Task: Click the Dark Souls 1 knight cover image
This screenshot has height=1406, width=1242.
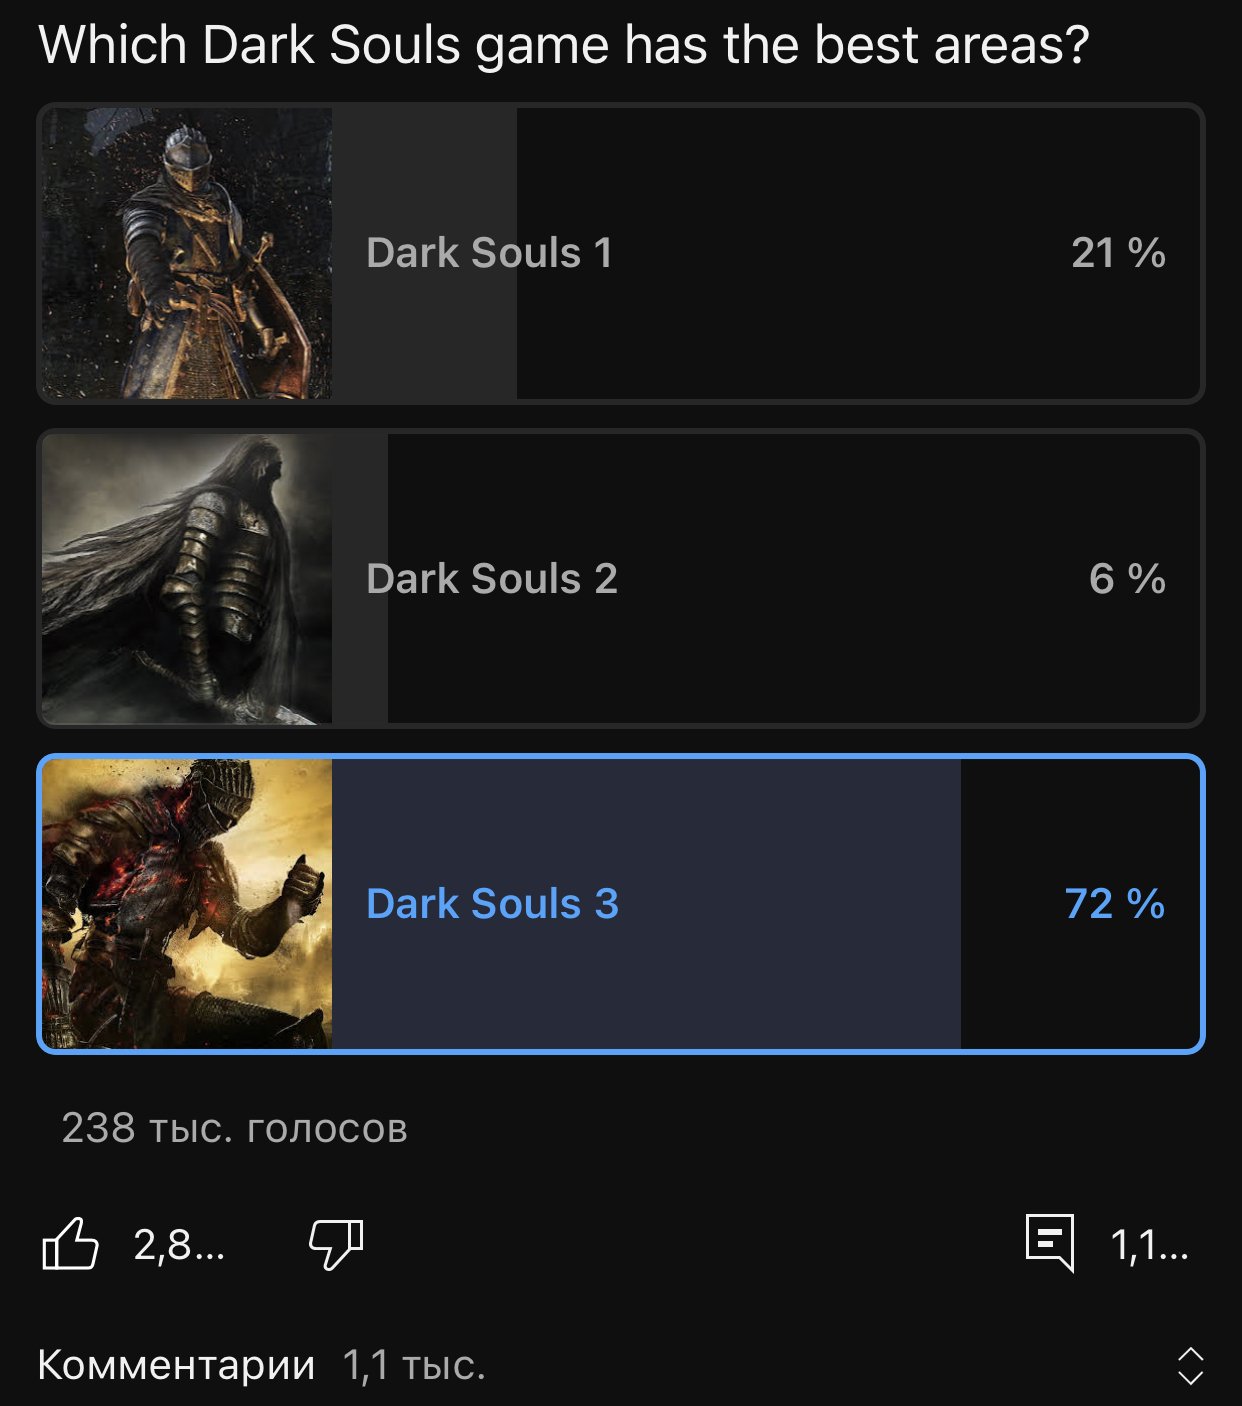Action: (187, 254)
